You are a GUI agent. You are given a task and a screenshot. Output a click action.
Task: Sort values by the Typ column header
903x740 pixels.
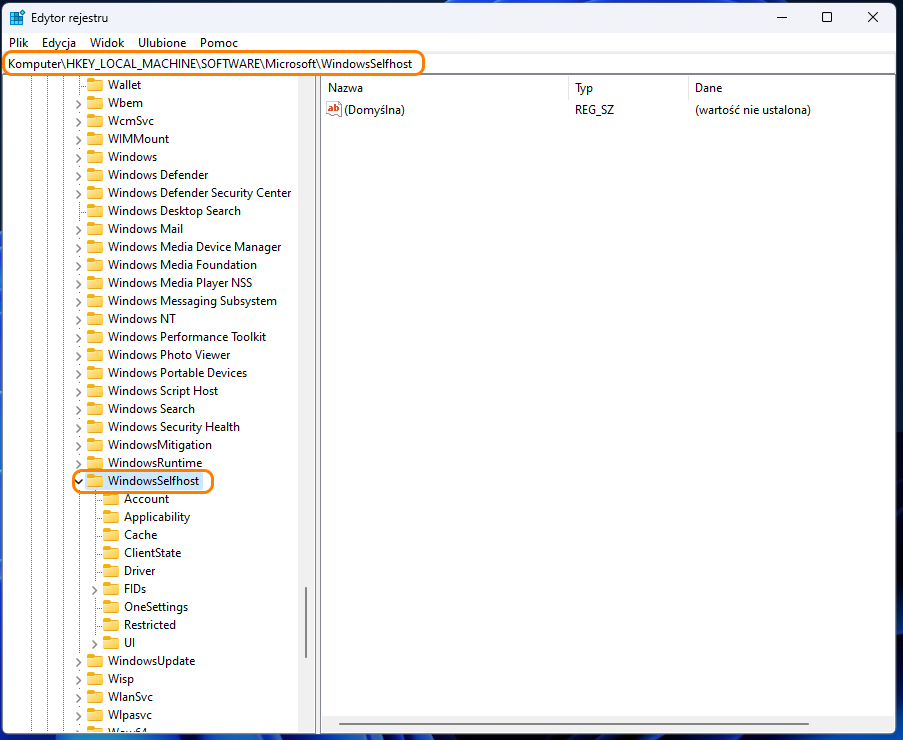click(x=628, y=88)
